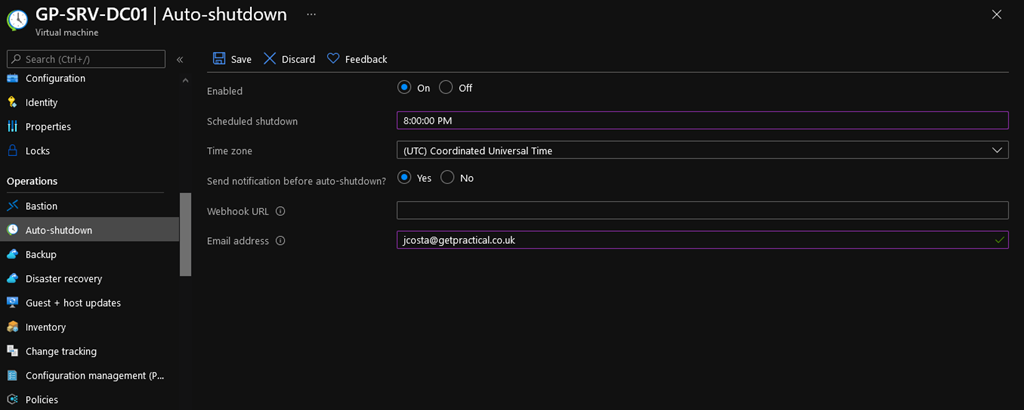Choose No for send notification
Image resolution: width=1024 pixels, height=410 pixels.
point(447,178)
